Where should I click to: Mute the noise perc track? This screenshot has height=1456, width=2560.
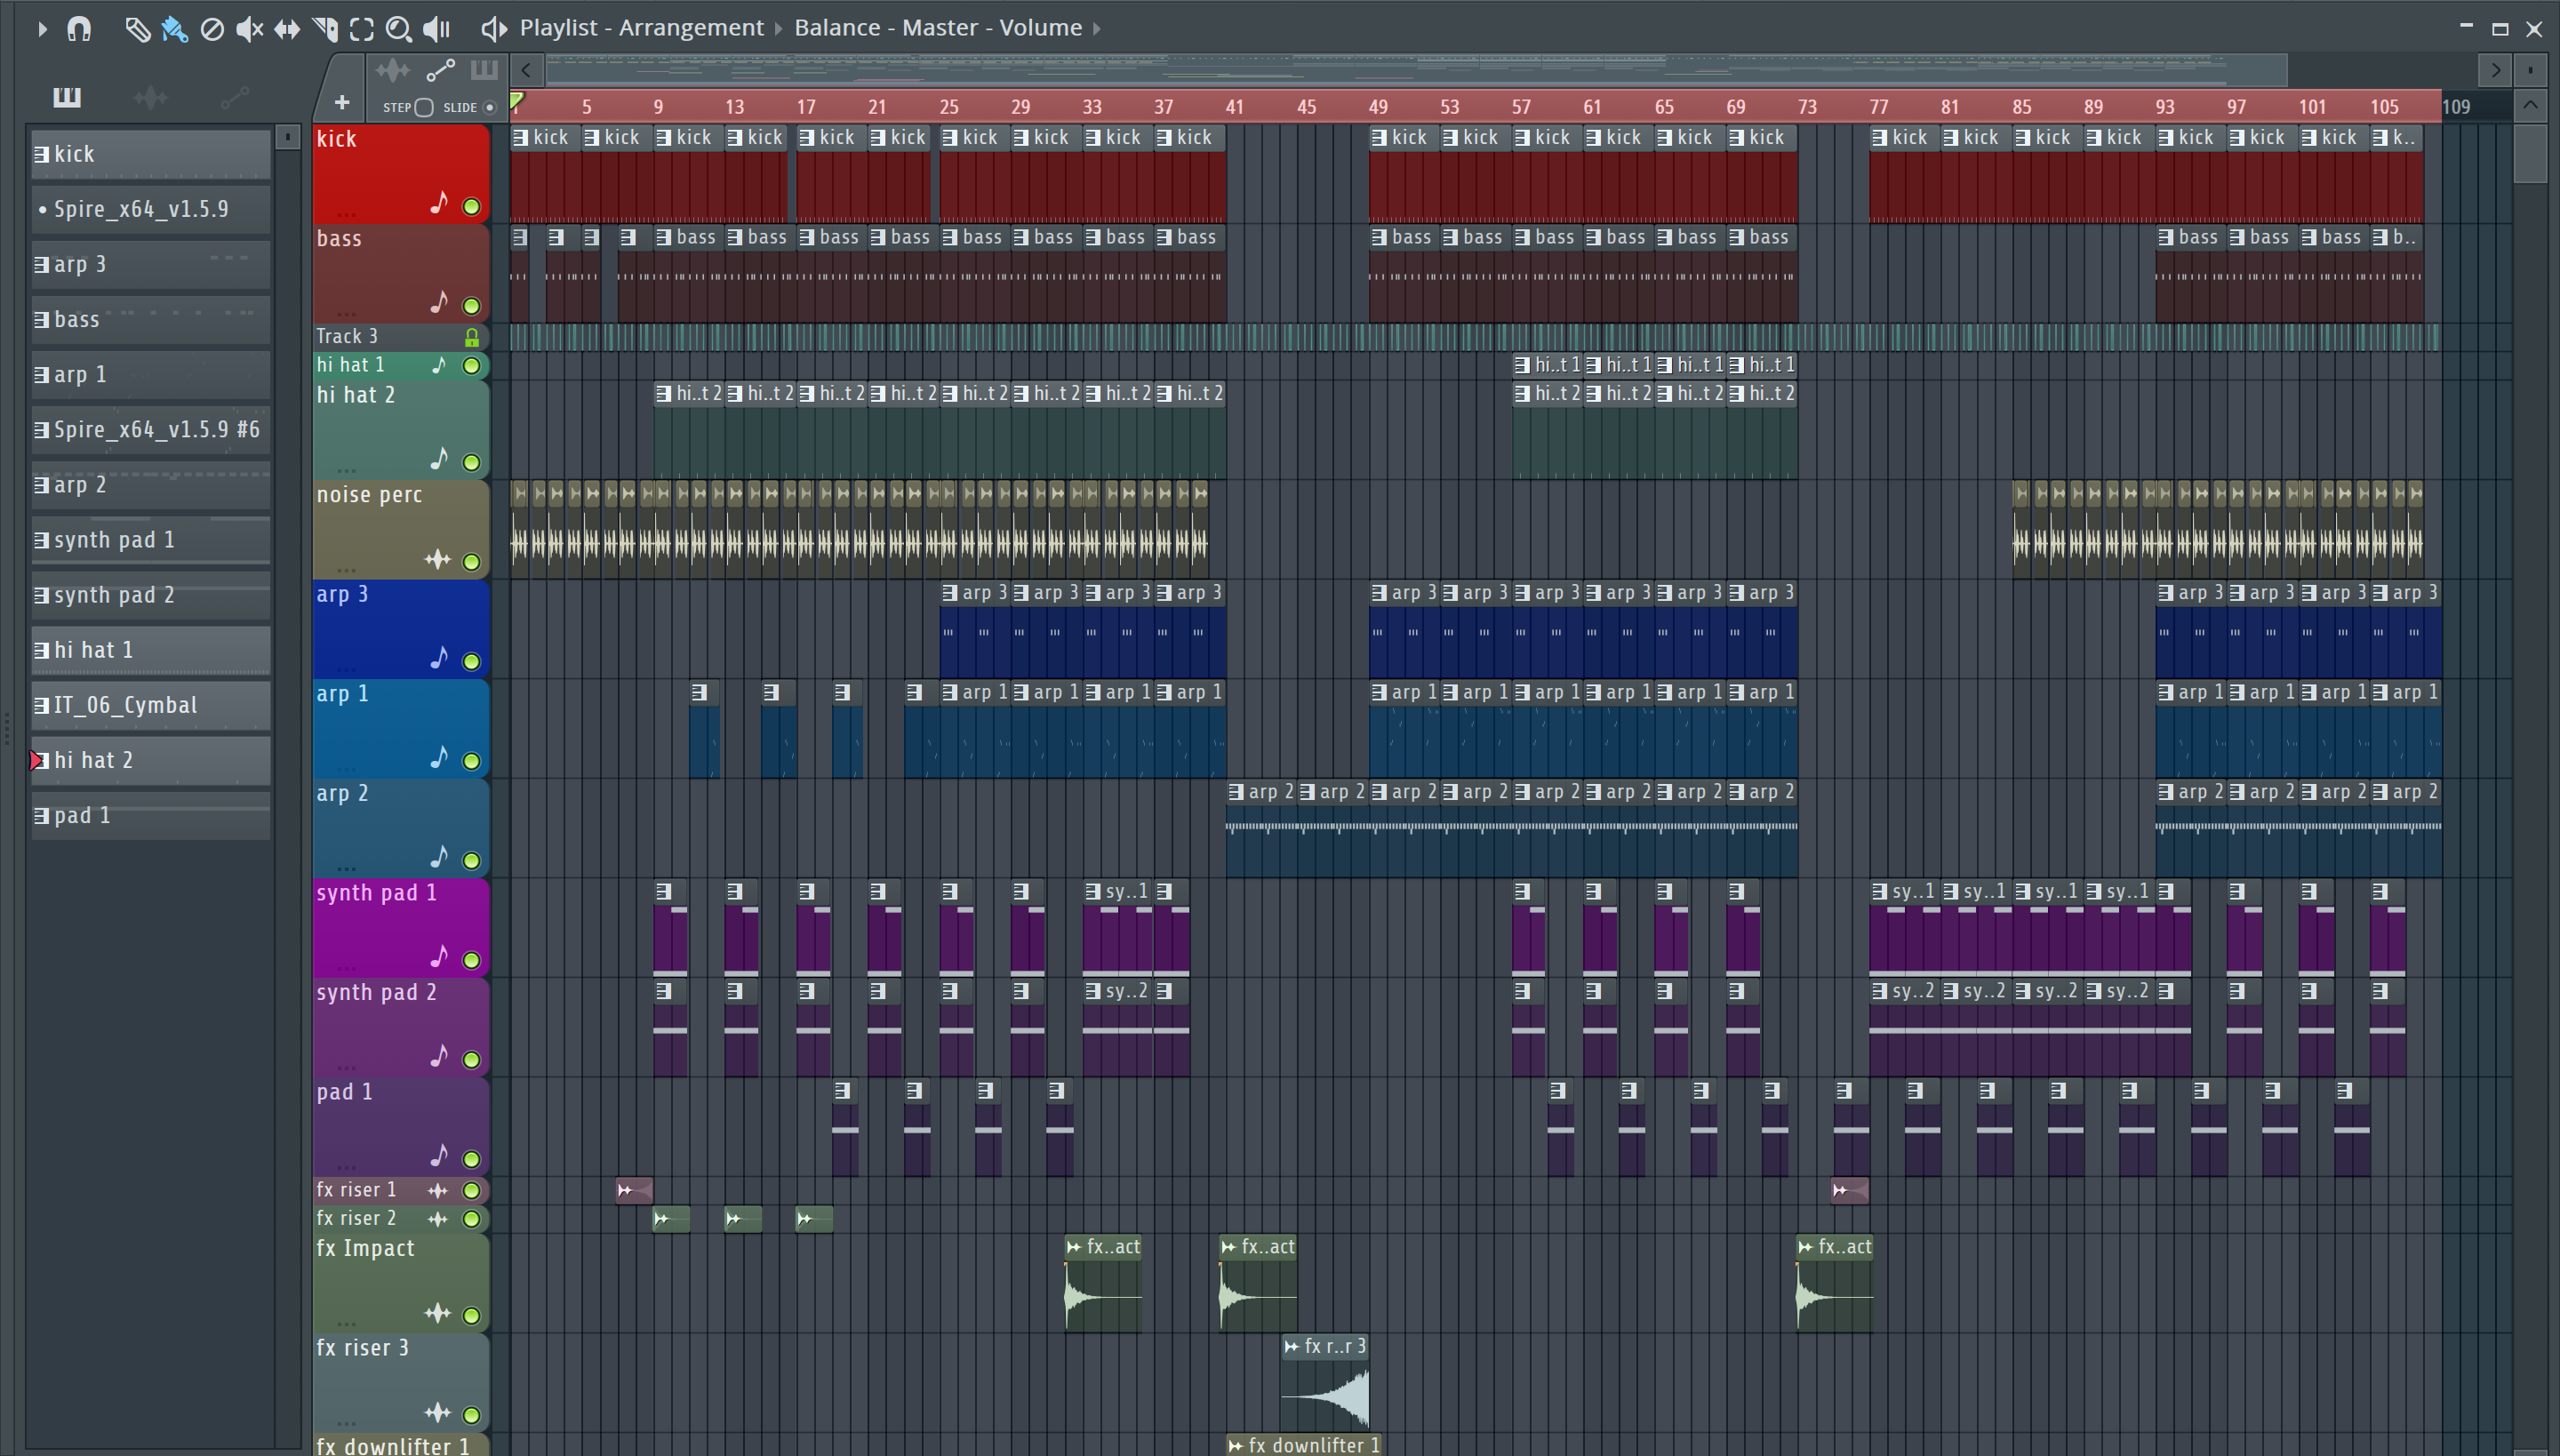coord(471,561)
